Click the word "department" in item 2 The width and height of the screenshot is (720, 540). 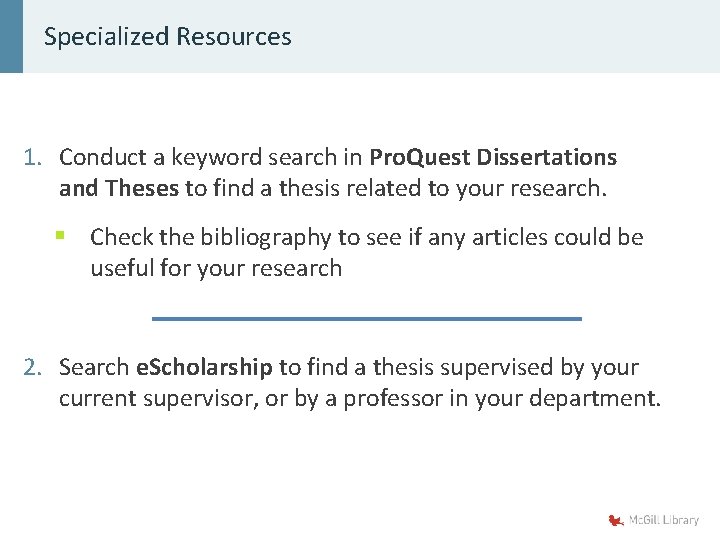[x=598, y=398]
